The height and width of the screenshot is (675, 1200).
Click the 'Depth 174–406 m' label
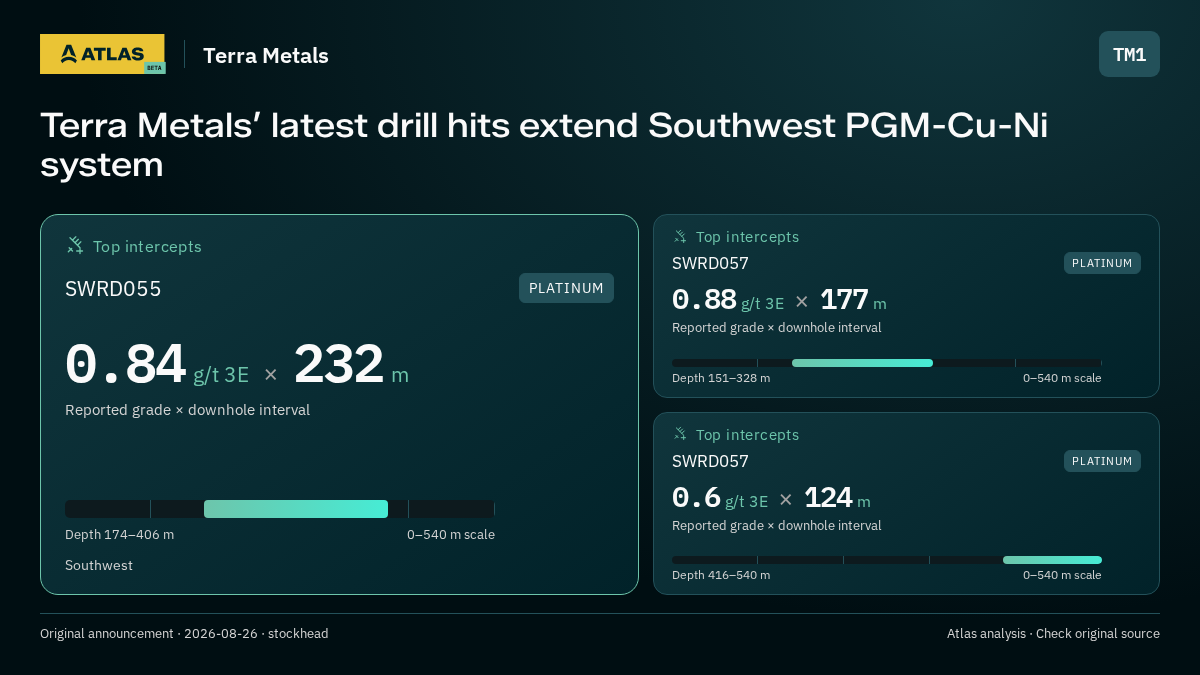[119, 535]
